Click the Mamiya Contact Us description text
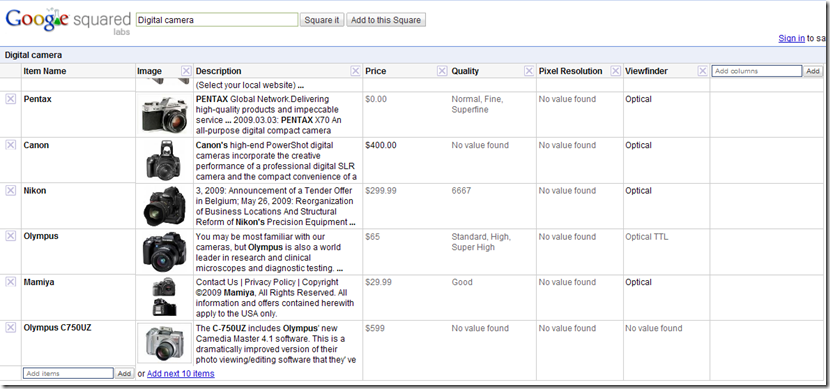Image resolution: width=830 pixels, height=389 pixels. (x=275, y=298)
